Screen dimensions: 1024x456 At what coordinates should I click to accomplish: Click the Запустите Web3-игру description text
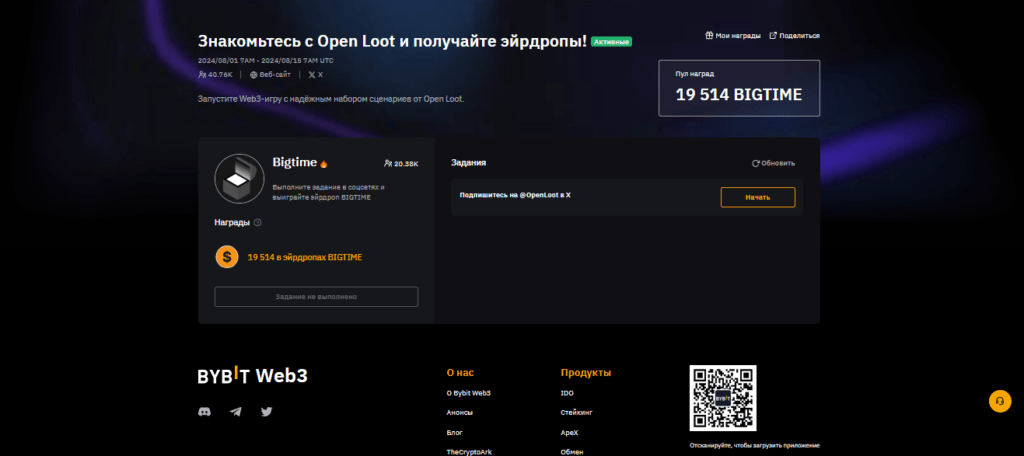[x=331, y=99]
